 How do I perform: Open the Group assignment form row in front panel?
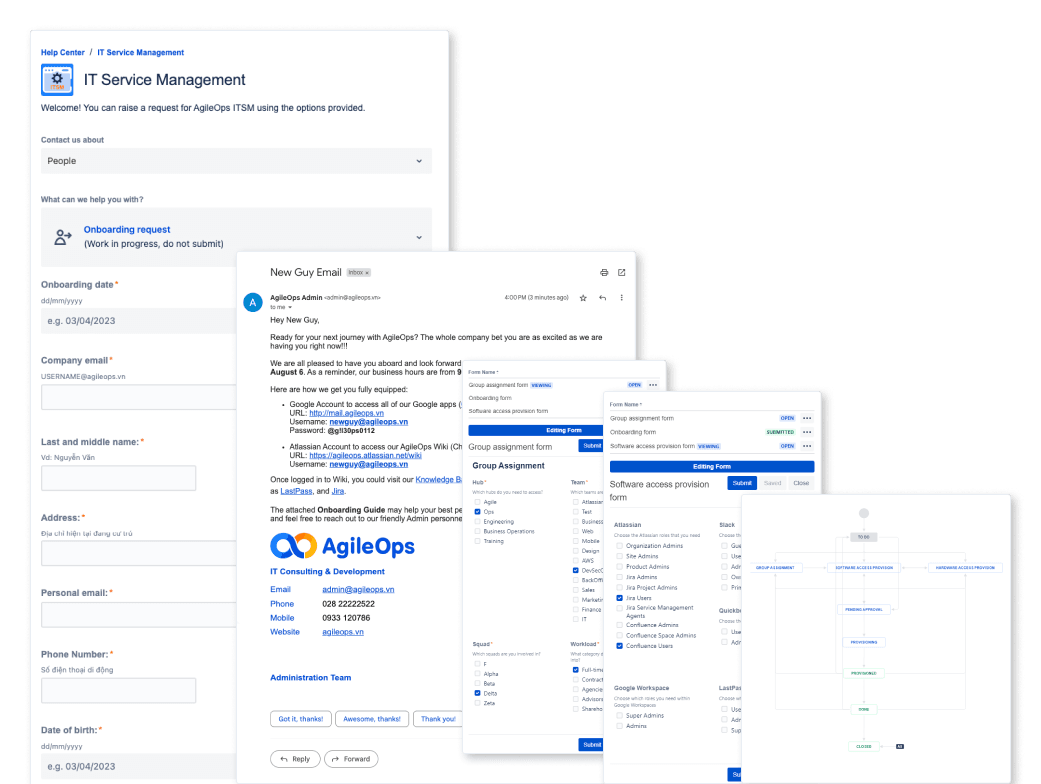coord(711,418)
